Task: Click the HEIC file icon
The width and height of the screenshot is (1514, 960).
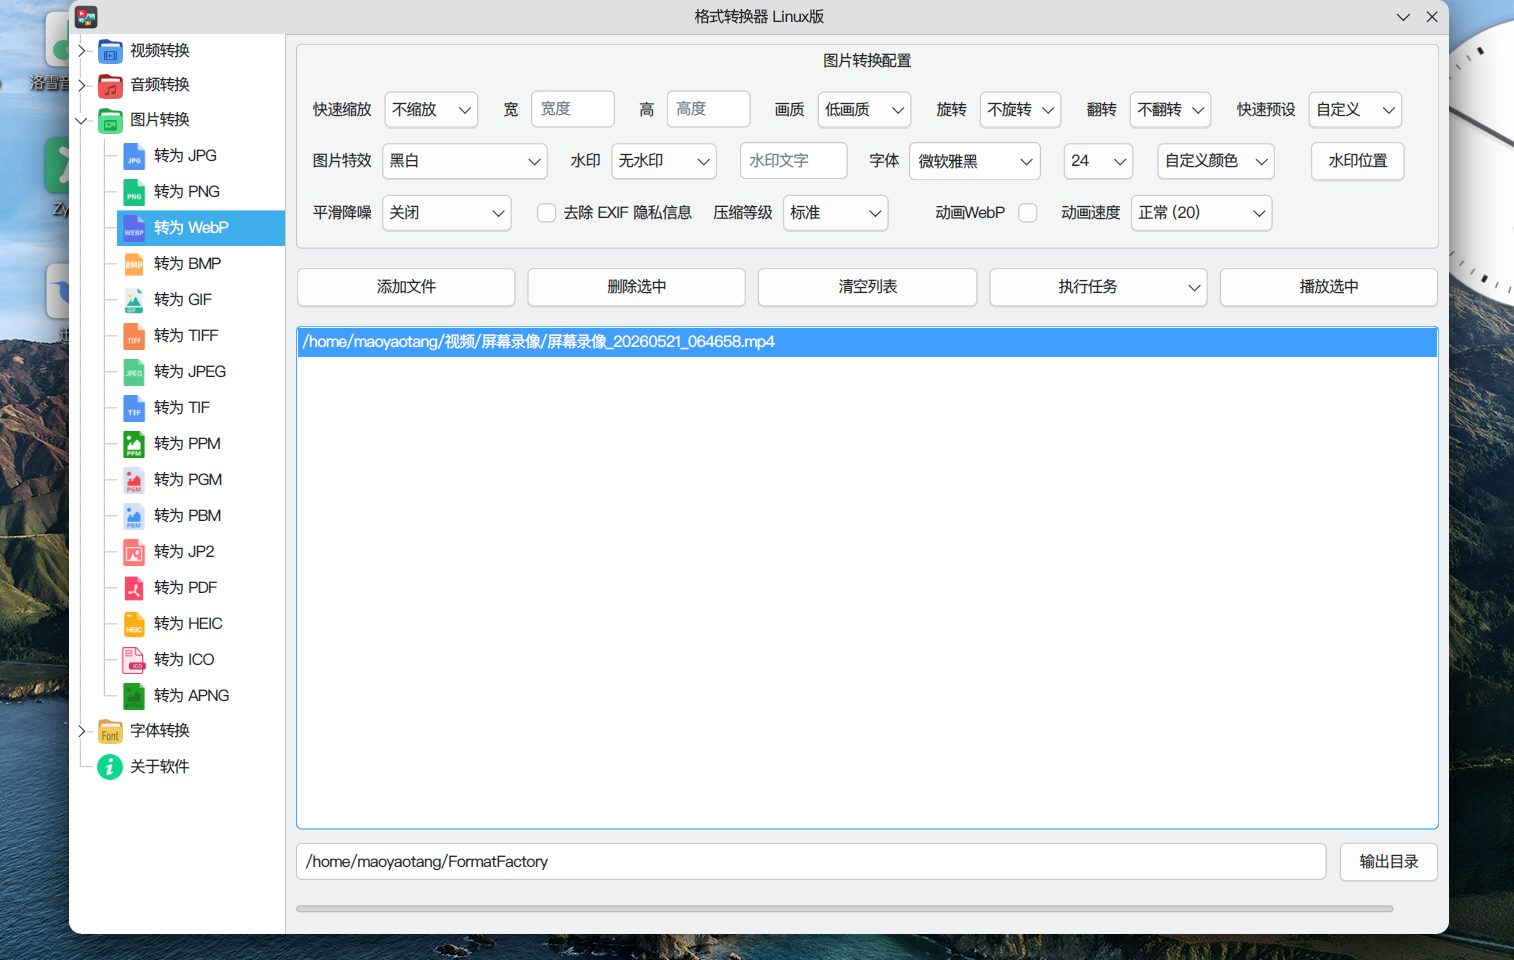Action: 134,624
